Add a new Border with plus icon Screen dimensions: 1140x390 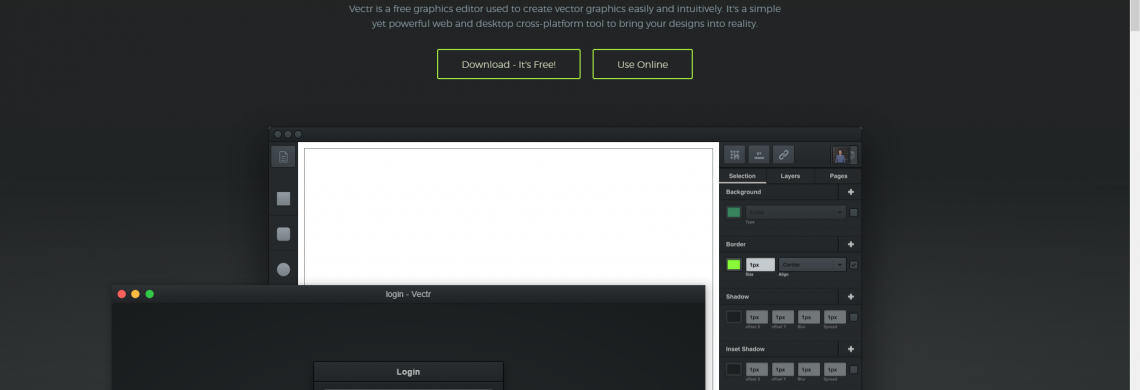851,244
